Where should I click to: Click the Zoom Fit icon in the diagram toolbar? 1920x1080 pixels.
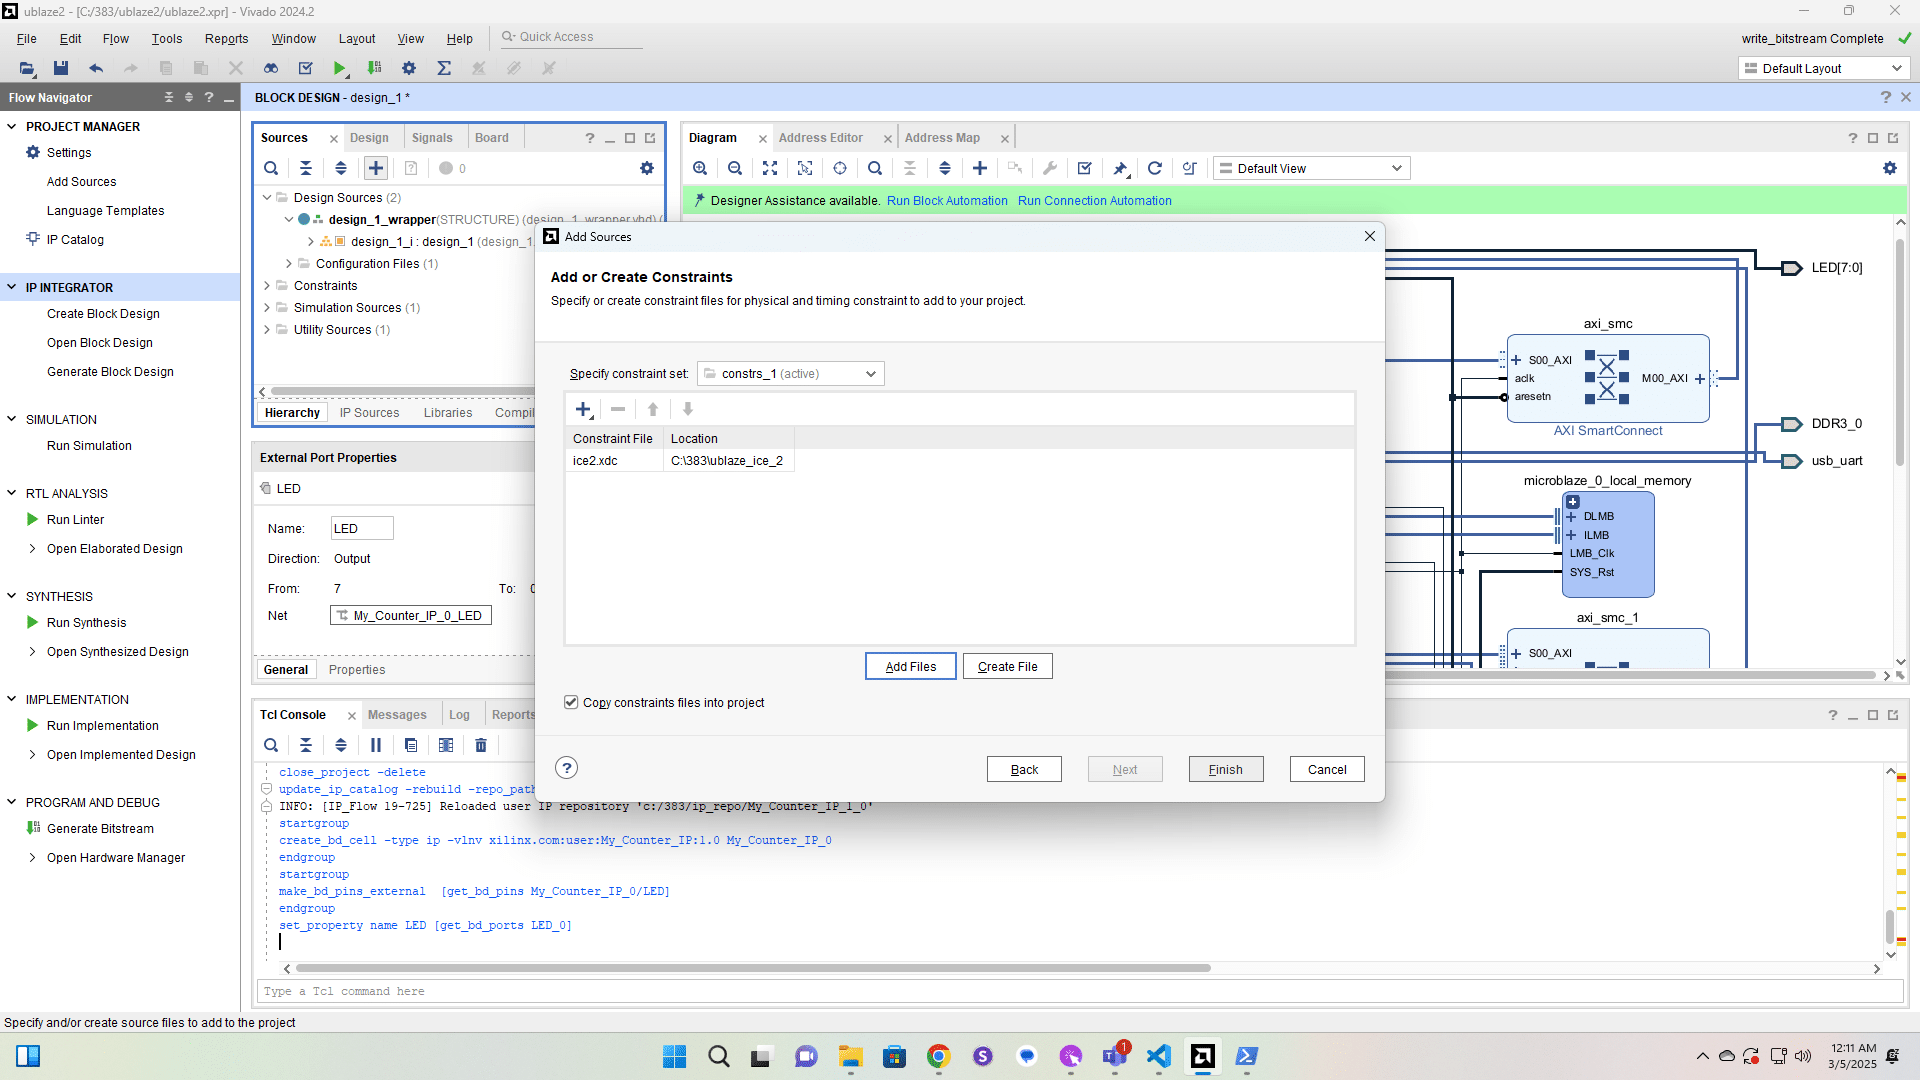tap(769, 168)
